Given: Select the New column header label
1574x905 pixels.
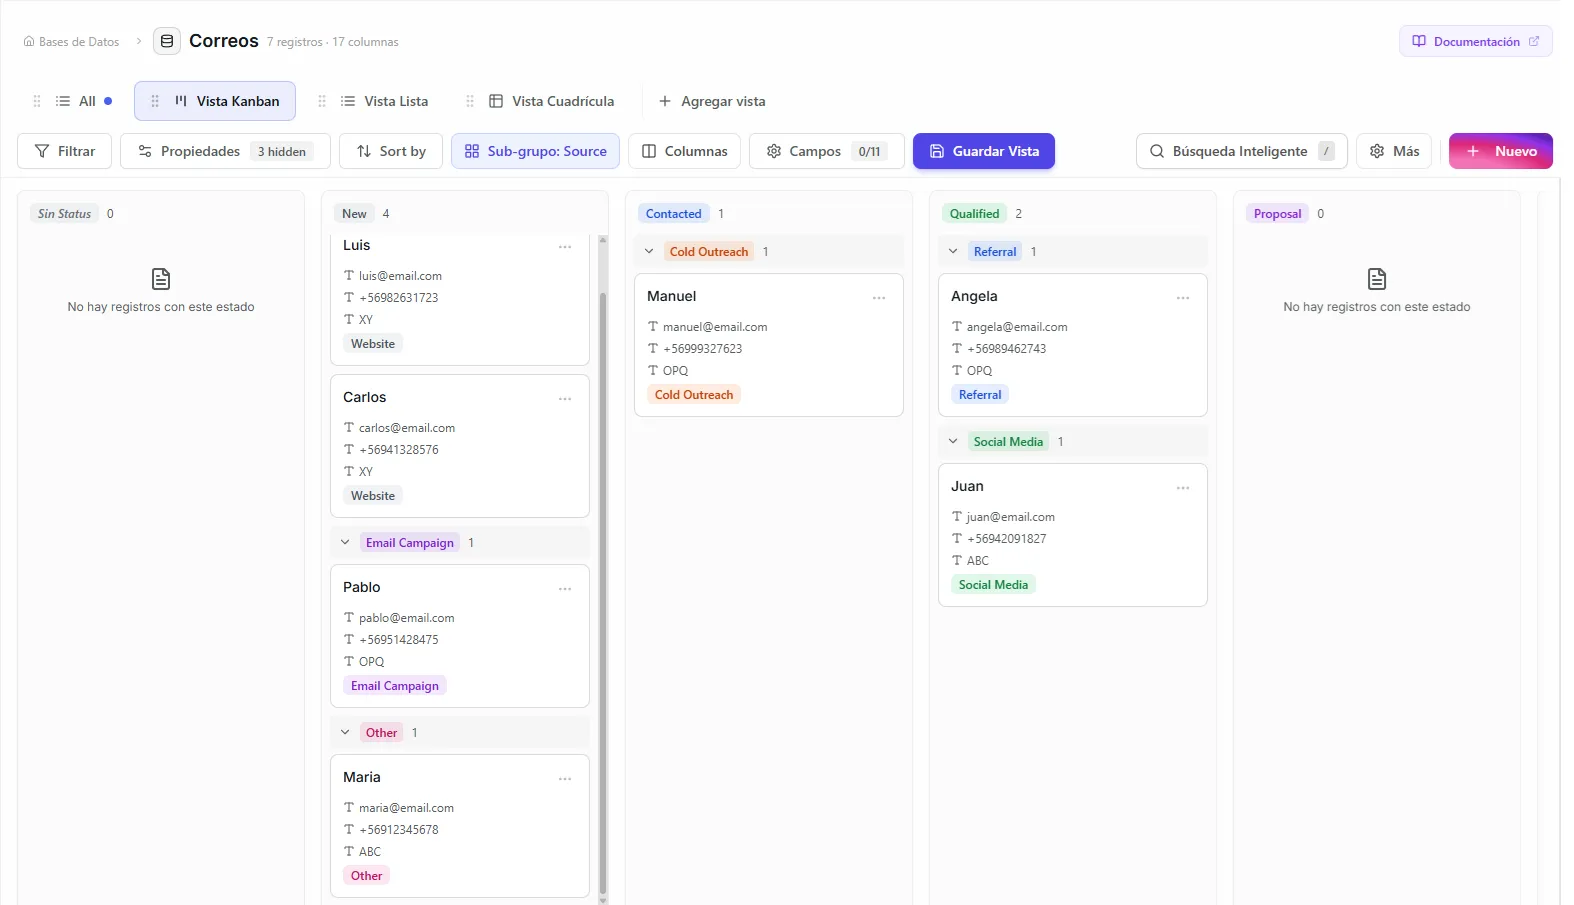Looking at the screenshot, I should (354, 213).
